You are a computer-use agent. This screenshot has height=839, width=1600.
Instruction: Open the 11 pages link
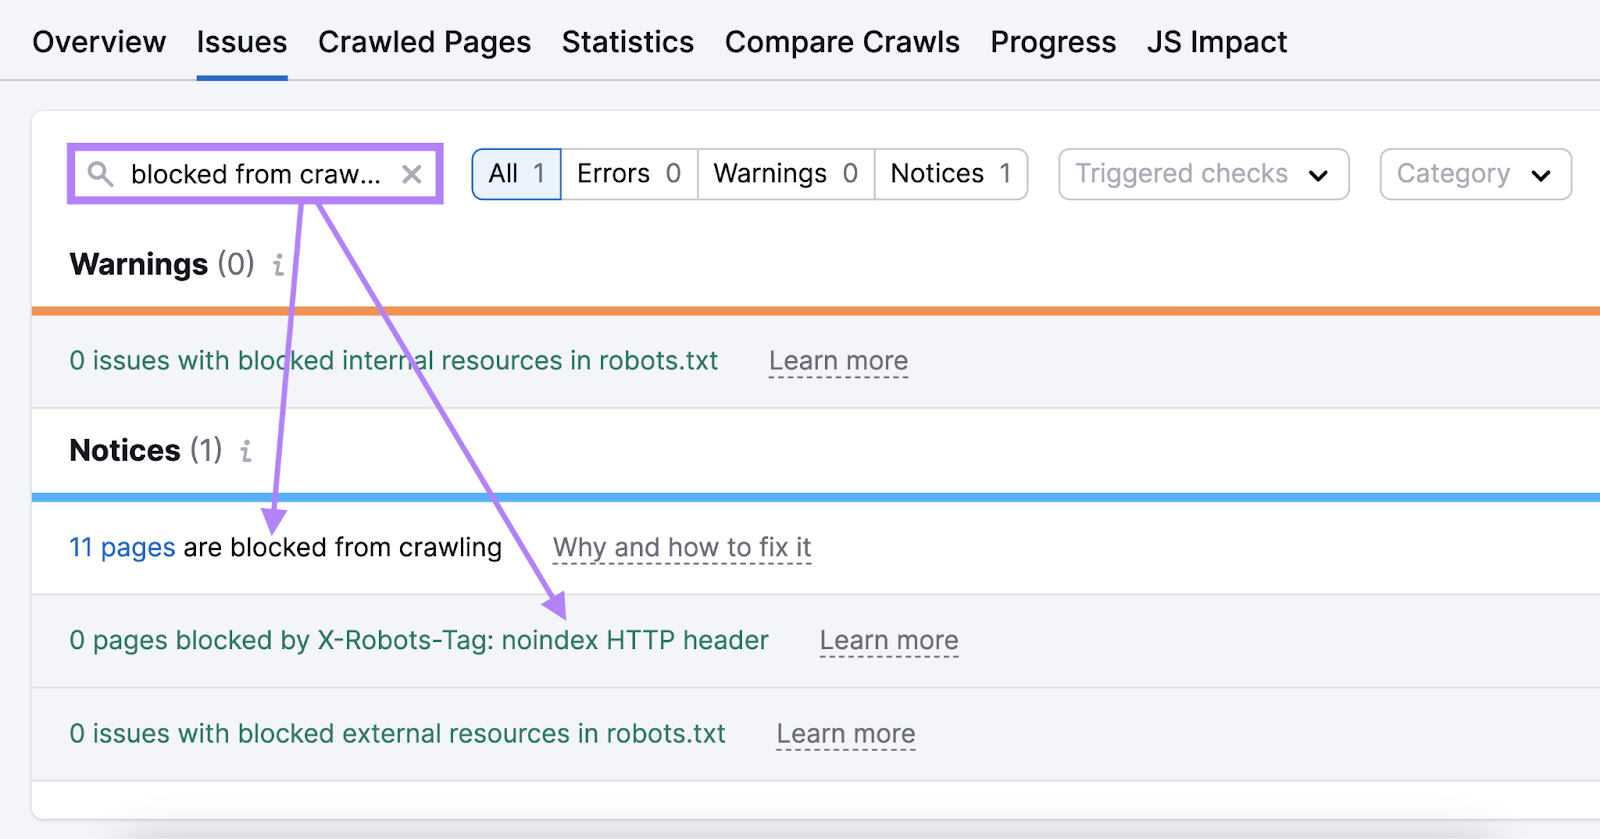[x=122, y=547]
